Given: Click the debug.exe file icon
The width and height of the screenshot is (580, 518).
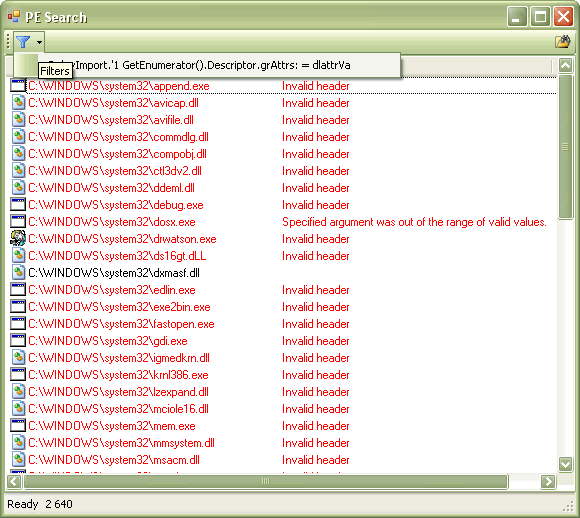Looking at the screenshot, I should 18,205.
